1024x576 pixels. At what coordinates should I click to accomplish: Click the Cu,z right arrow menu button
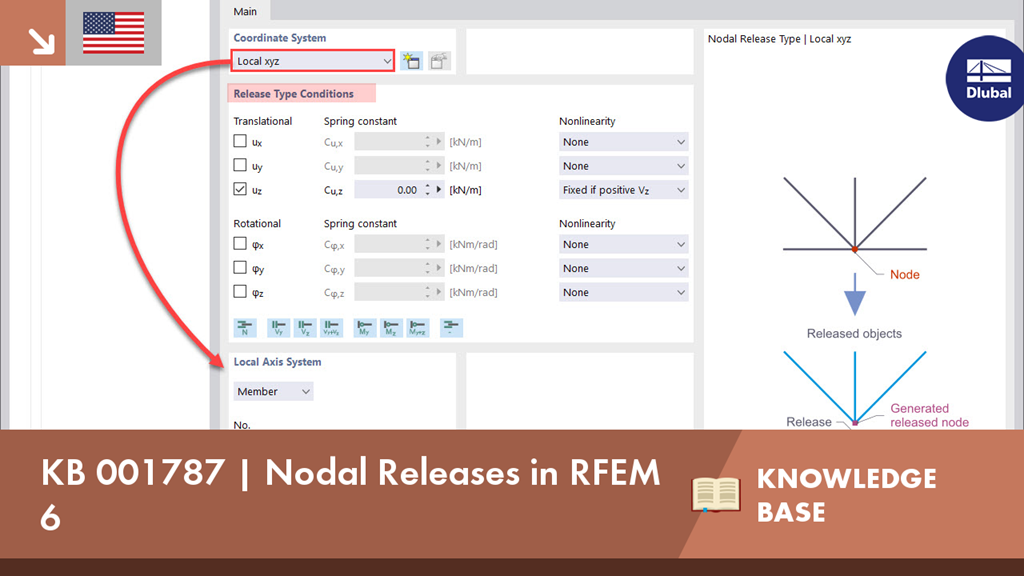tap(439, 190)
